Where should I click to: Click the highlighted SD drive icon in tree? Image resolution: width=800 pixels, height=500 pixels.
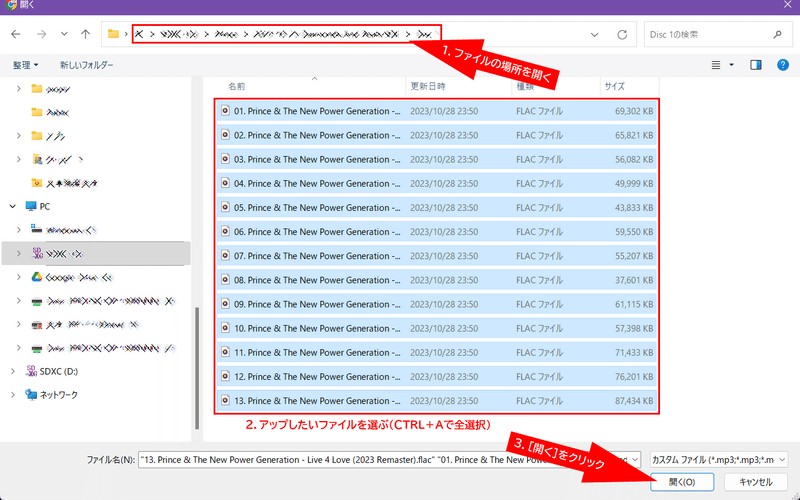pos(37,253)
